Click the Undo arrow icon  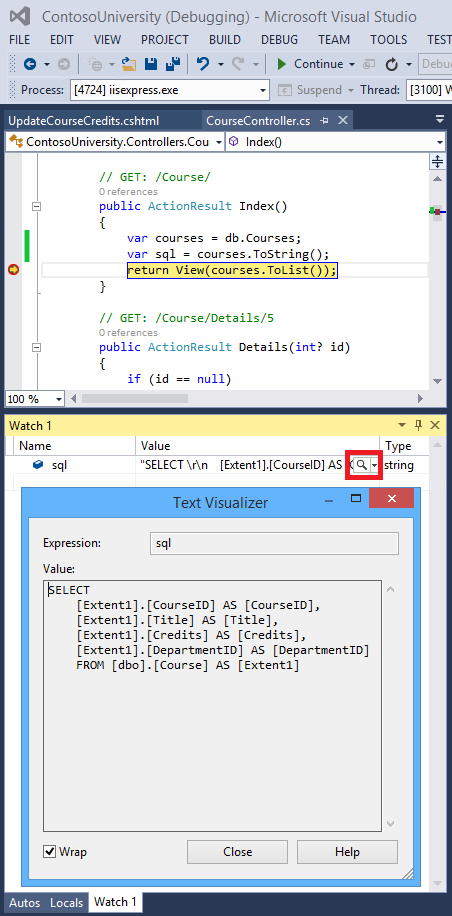click(x=203, y=64)
